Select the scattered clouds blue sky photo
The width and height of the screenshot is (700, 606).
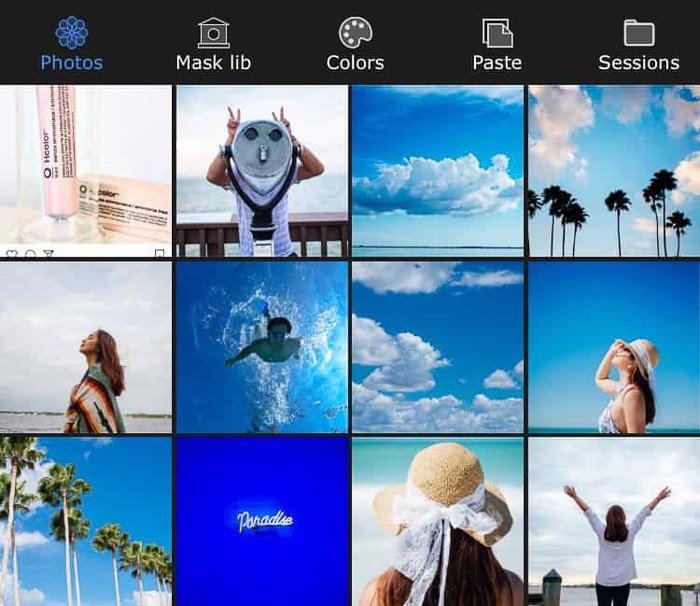pos(437,347)
